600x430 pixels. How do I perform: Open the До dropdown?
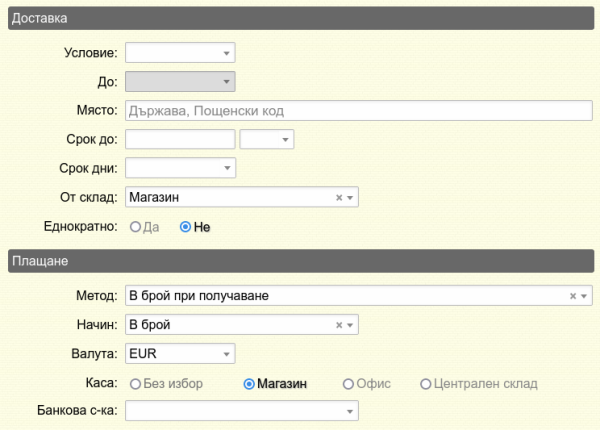click(180, 81)
